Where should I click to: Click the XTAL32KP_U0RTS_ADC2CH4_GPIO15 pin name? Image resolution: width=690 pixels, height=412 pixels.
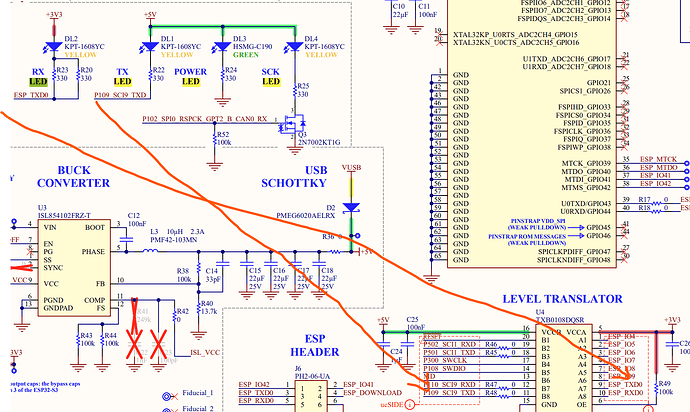(x=515, y=34)
